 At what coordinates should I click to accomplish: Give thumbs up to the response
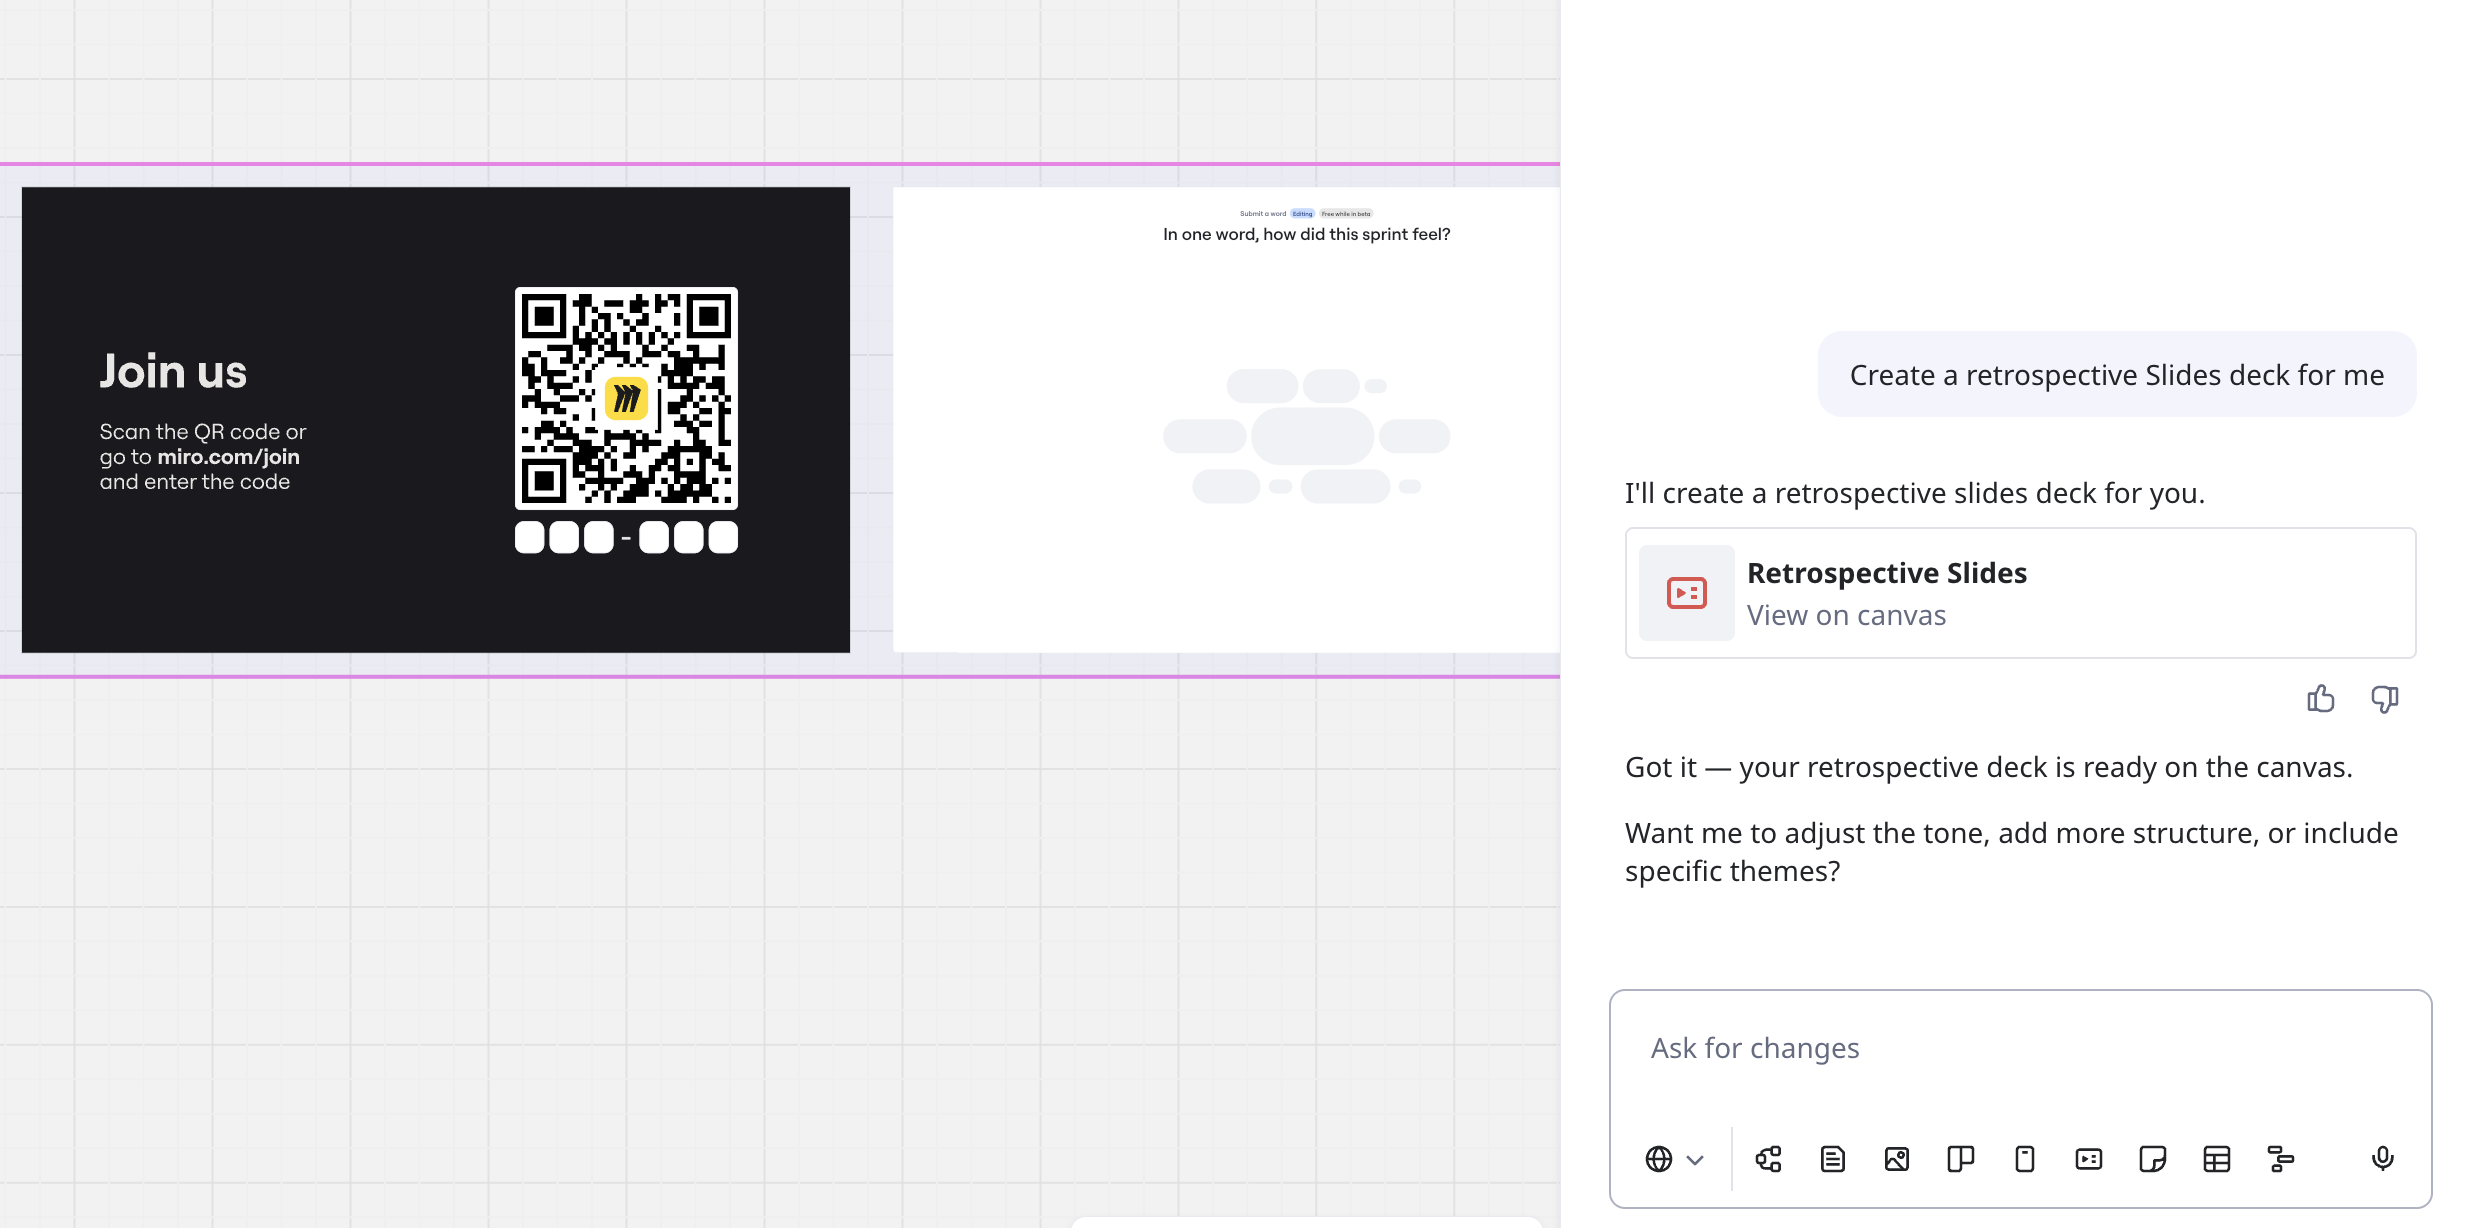click(2320, 698)
